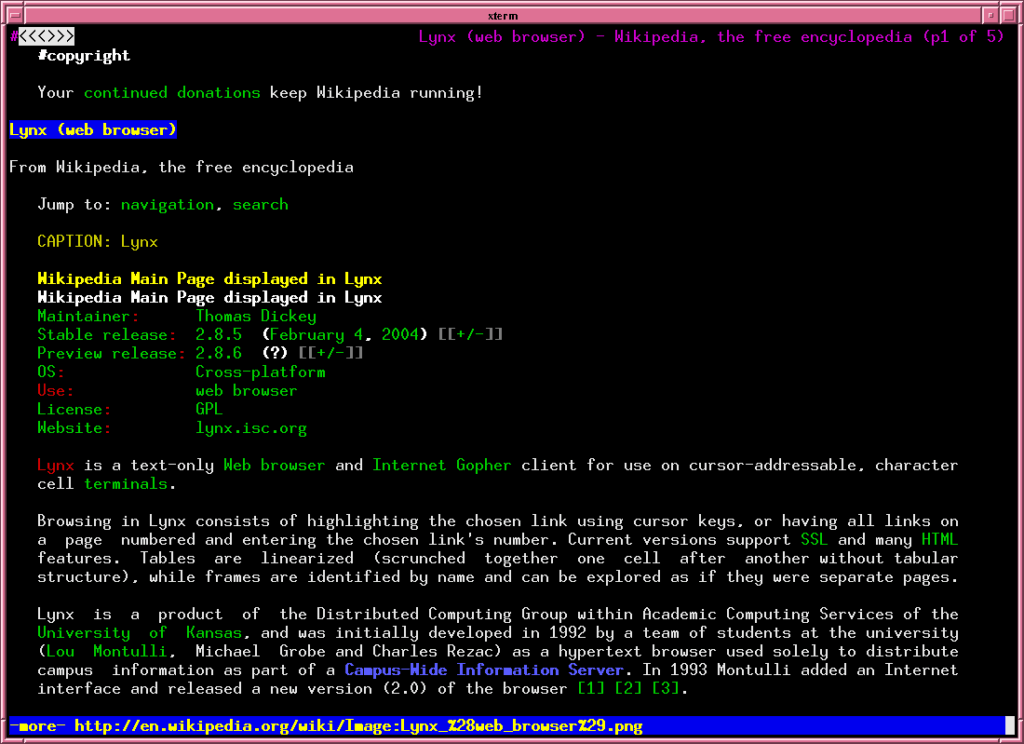
Task: Click the terminals link in first paragraph
Action: point(125,485)
